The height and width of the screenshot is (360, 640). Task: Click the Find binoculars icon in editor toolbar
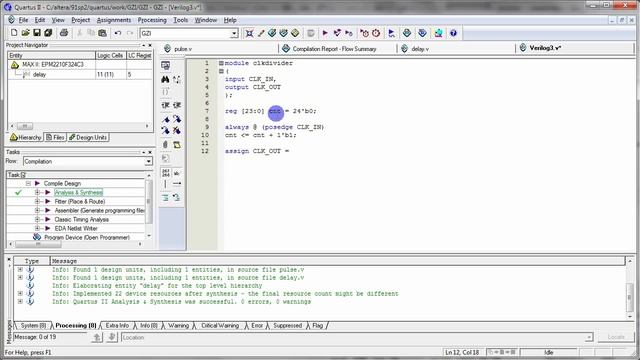165,79
